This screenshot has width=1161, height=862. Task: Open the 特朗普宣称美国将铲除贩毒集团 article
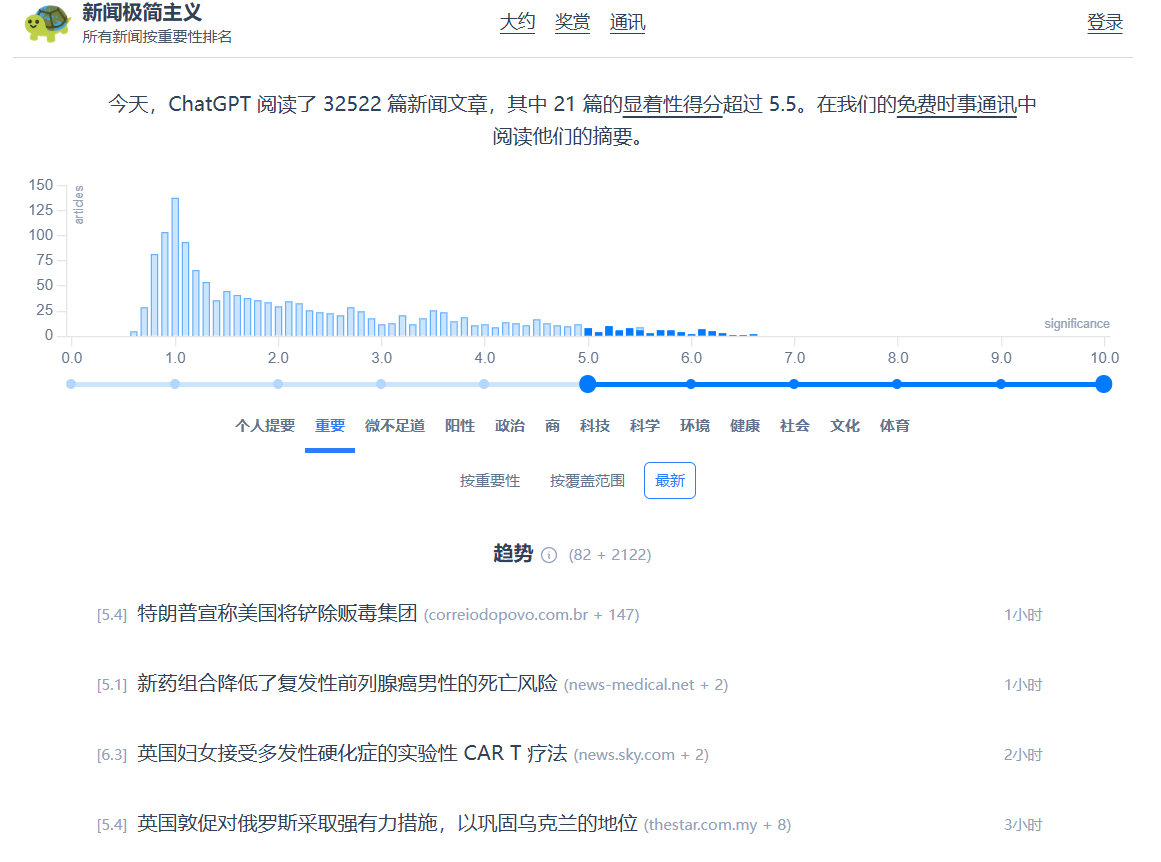click(x=277, y=614)
